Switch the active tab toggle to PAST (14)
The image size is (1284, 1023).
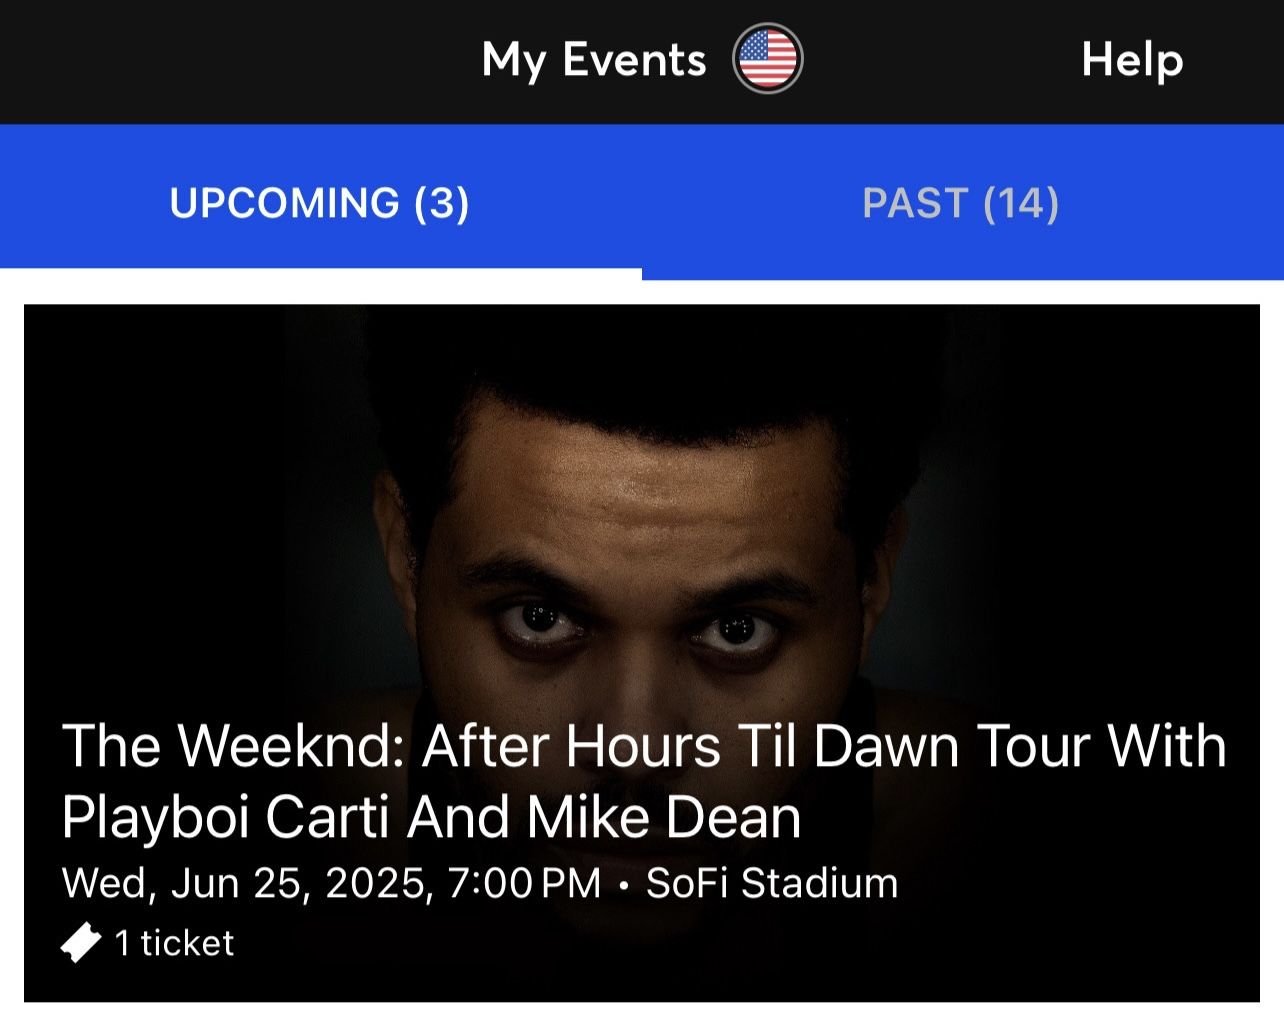coord(960,203)
